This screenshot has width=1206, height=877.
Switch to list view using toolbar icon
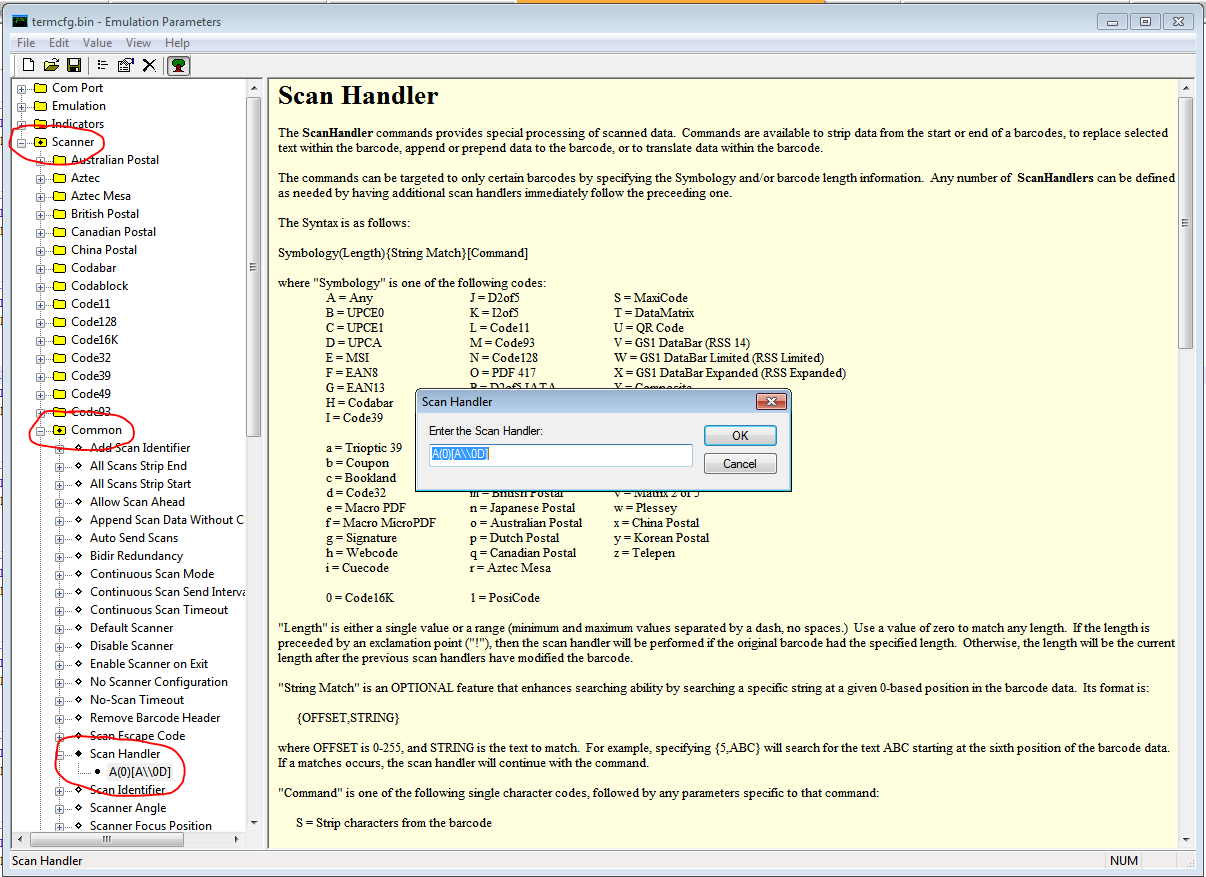click(x=102, y=64)
